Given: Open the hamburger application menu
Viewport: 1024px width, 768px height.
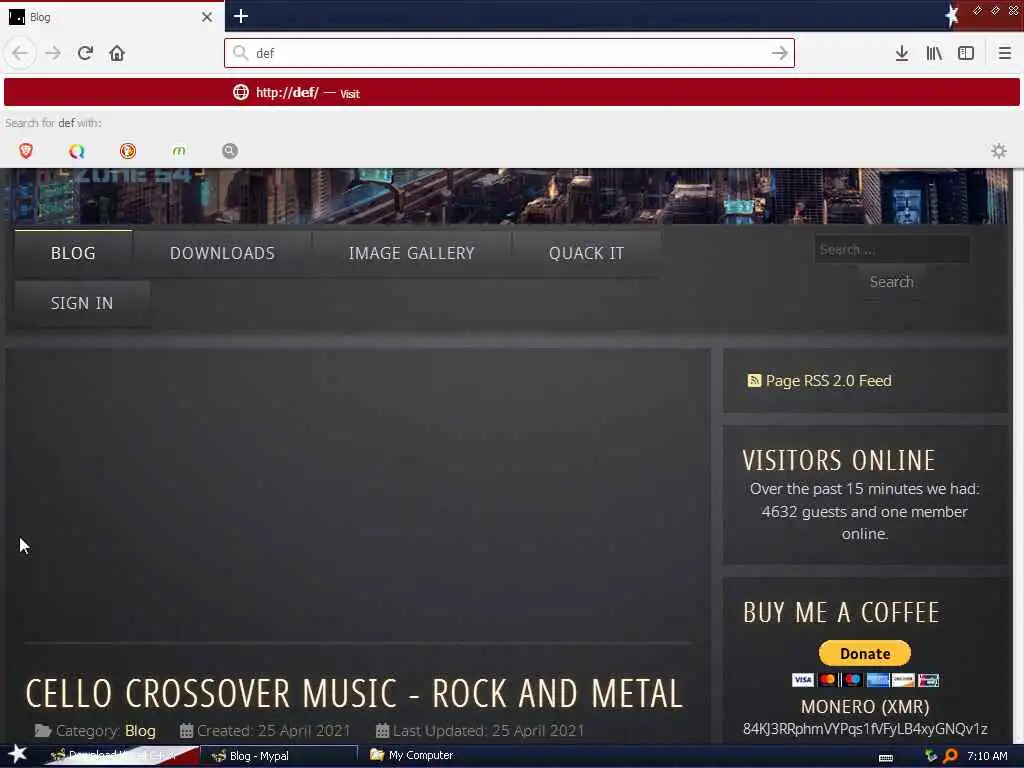Looking at the screenshot, I should [1004, 53].
